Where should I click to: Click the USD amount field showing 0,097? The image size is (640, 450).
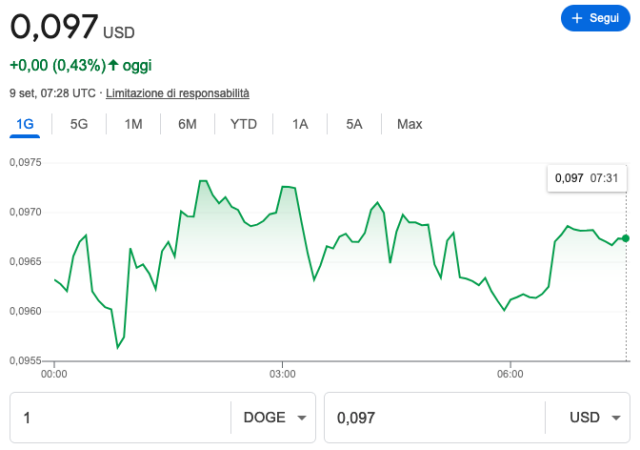(435, 418)
